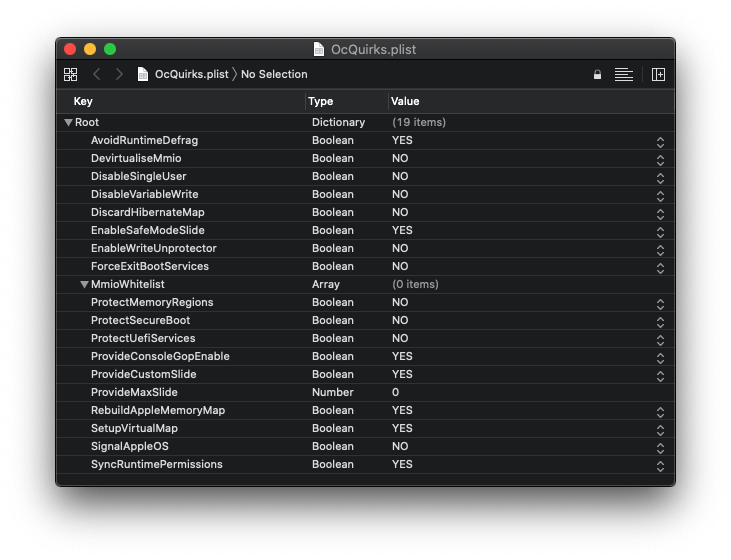Click the Number type of ProvideMaxSlide
This screenshot has height=560, width=731.
coord(332,392)
